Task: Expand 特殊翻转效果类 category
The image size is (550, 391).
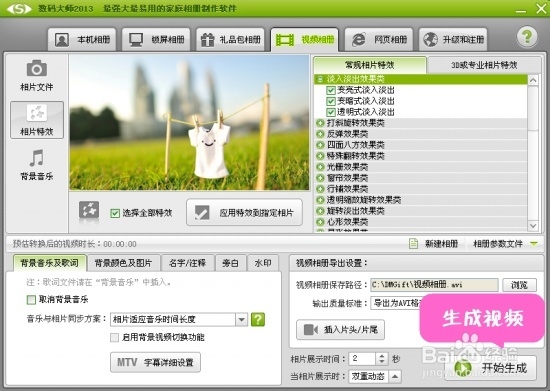Action: pyautogui.click(x=320, y=156)
